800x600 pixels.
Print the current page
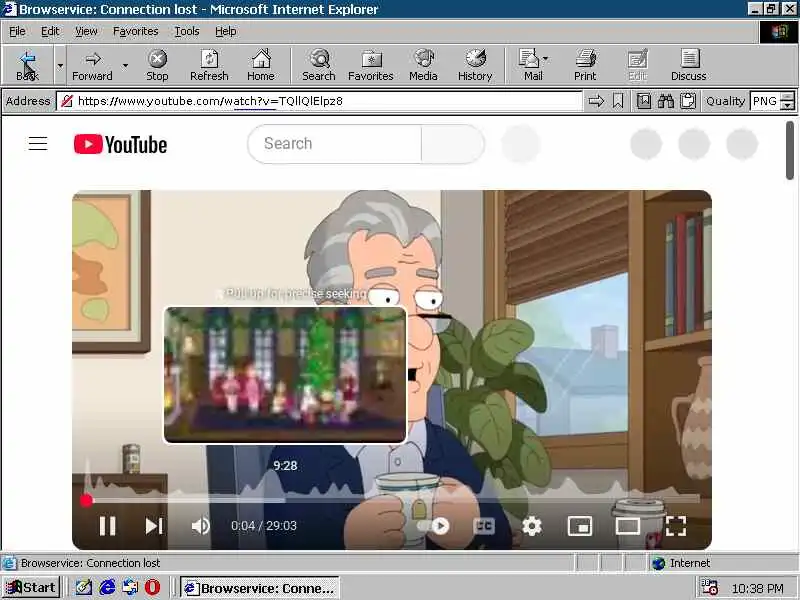coord(585,65)
